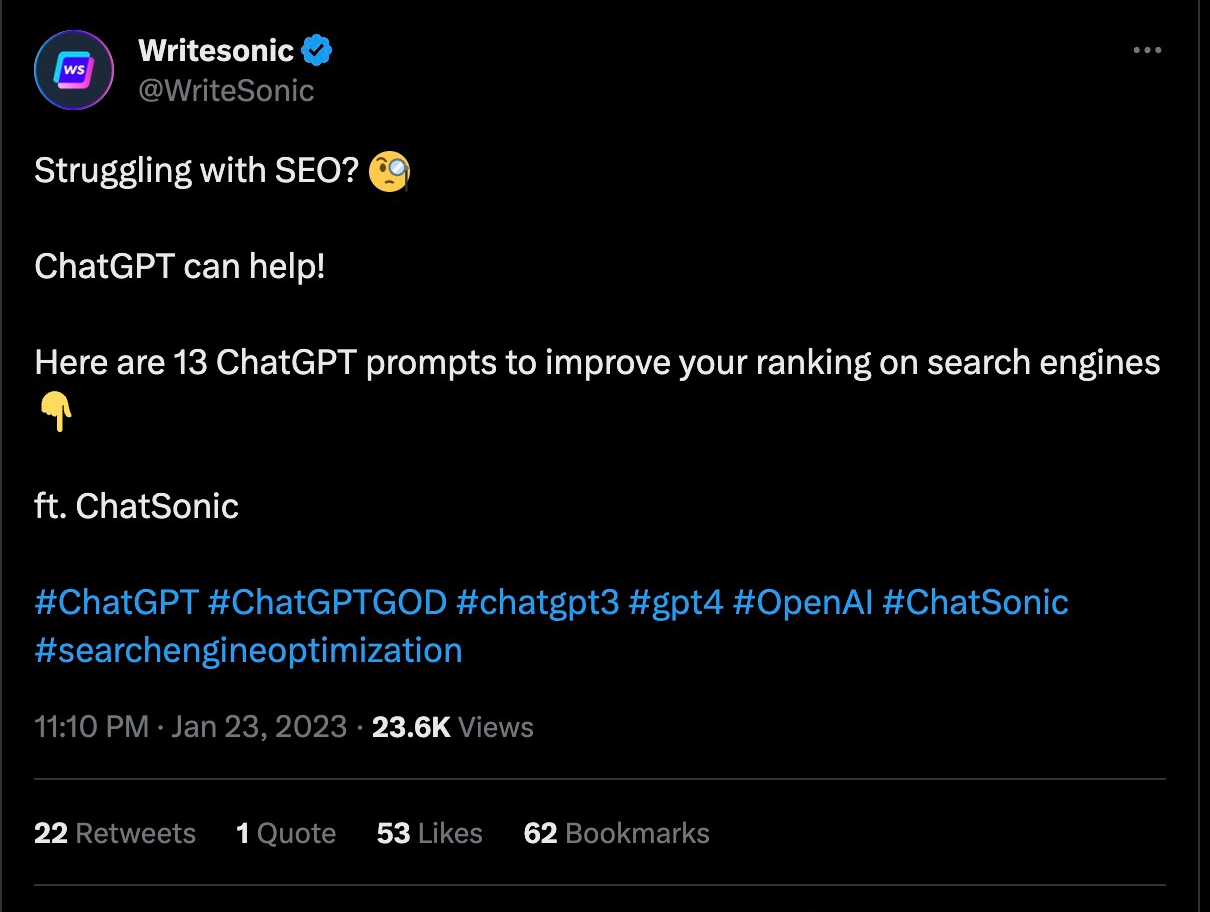Screen dimensions: 1210x912
Task: Select the #gpt4 hashtag
Action: point(675,603)
